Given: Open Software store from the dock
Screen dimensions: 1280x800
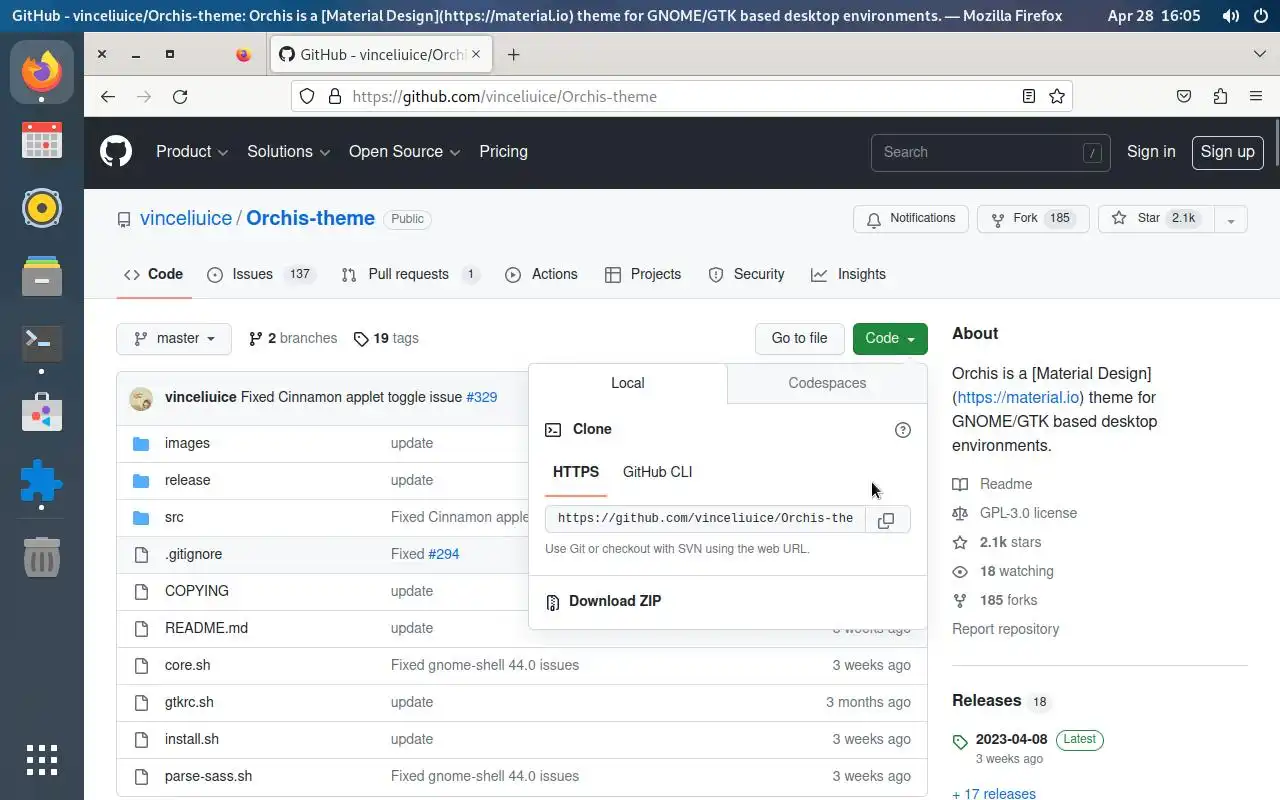Looking at the screenshot, I should click(42, 412).
